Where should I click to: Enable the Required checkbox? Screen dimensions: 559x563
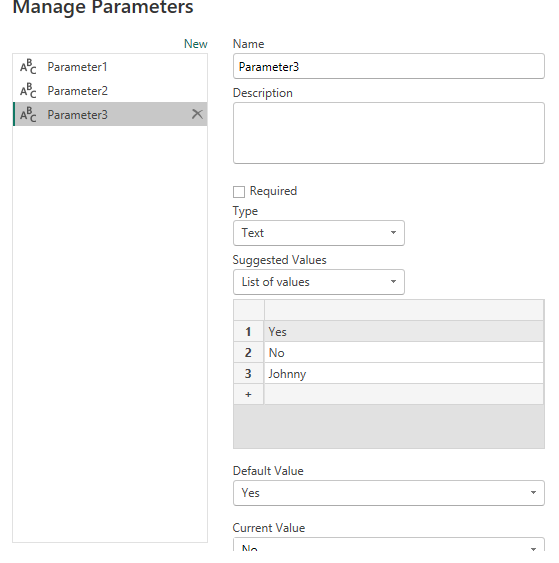pos(239,192)
